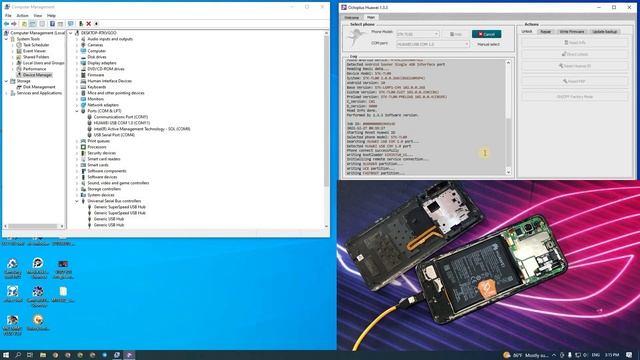Switch to the Update backup tab

[x=604, y=31]
